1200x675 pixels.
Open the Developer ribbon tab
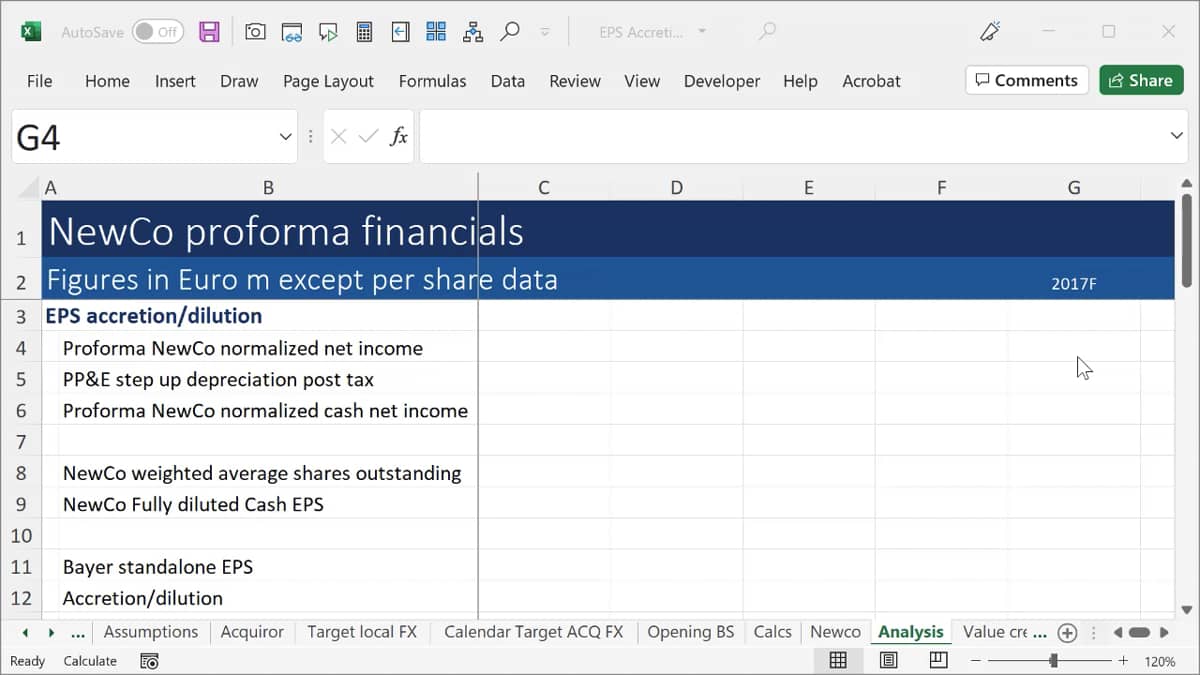click(x=722, y=81)
